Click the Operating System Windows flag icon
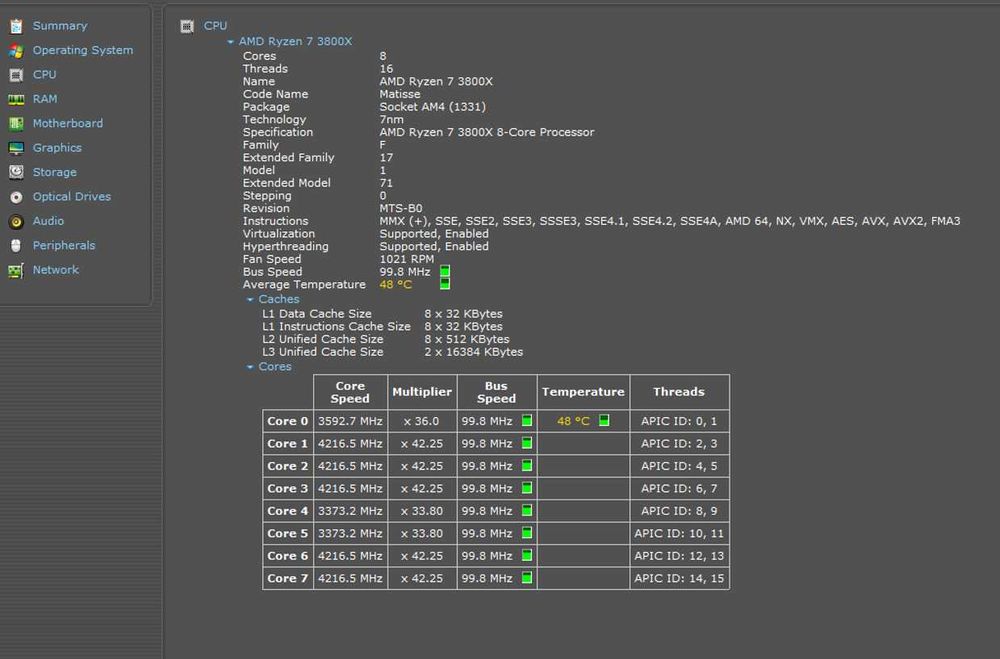Screen dimensions: 1000x659 click(x=16, y=50)
